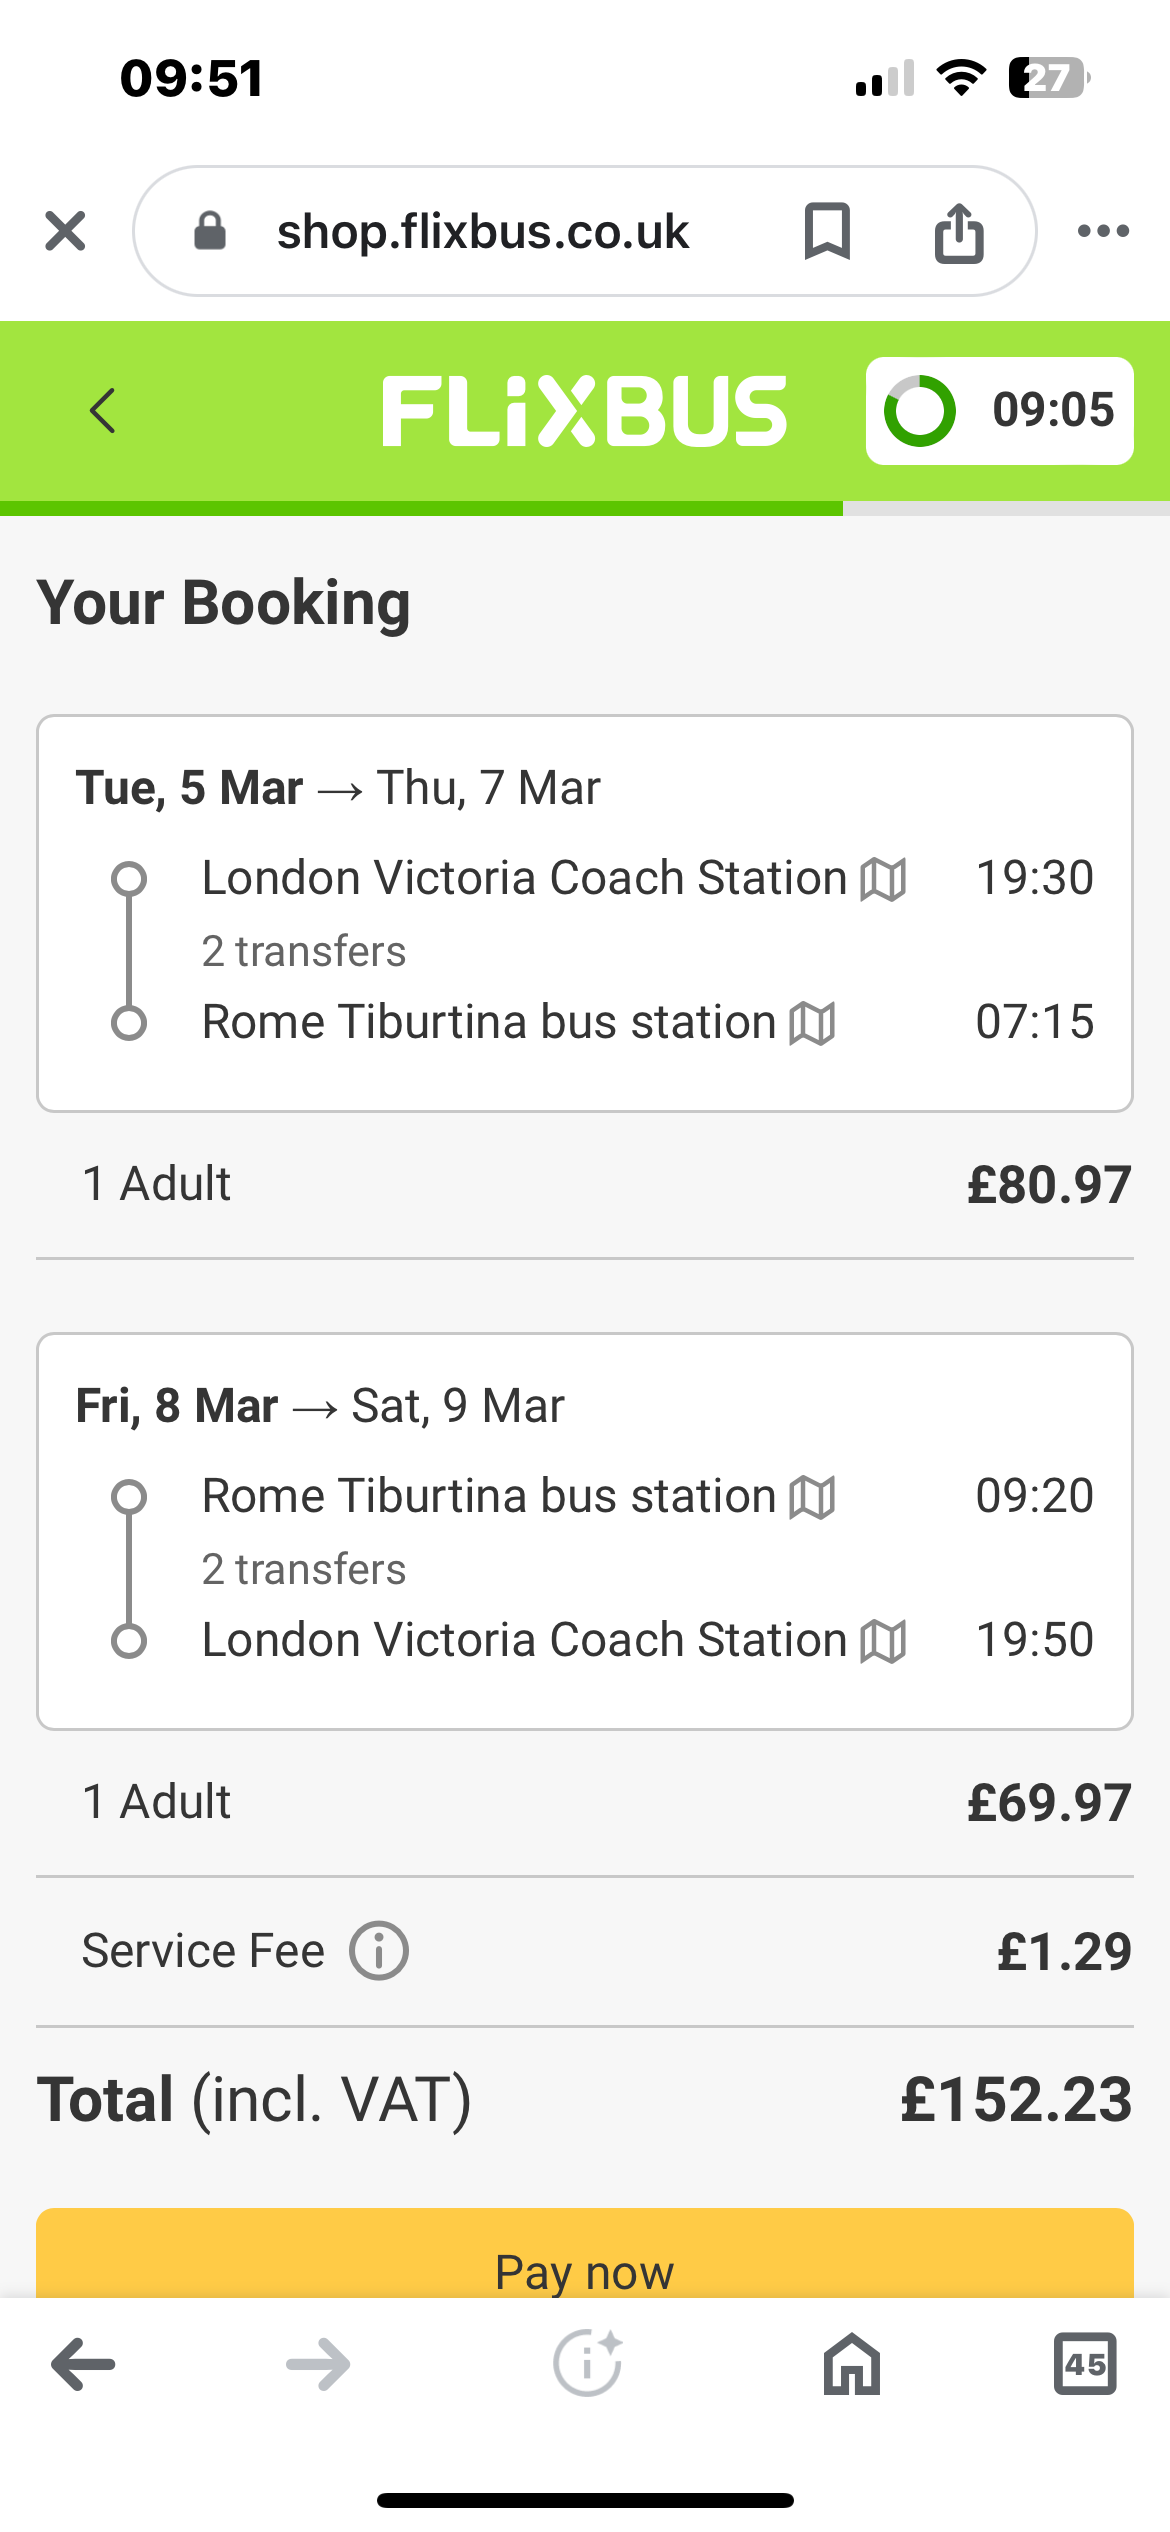Image resolution: width=1170 pixels, height=2532 pixels.
Task: Expand the 2 transfers on outbound trip
Action: pyautogui.click(x=304, y=951)
